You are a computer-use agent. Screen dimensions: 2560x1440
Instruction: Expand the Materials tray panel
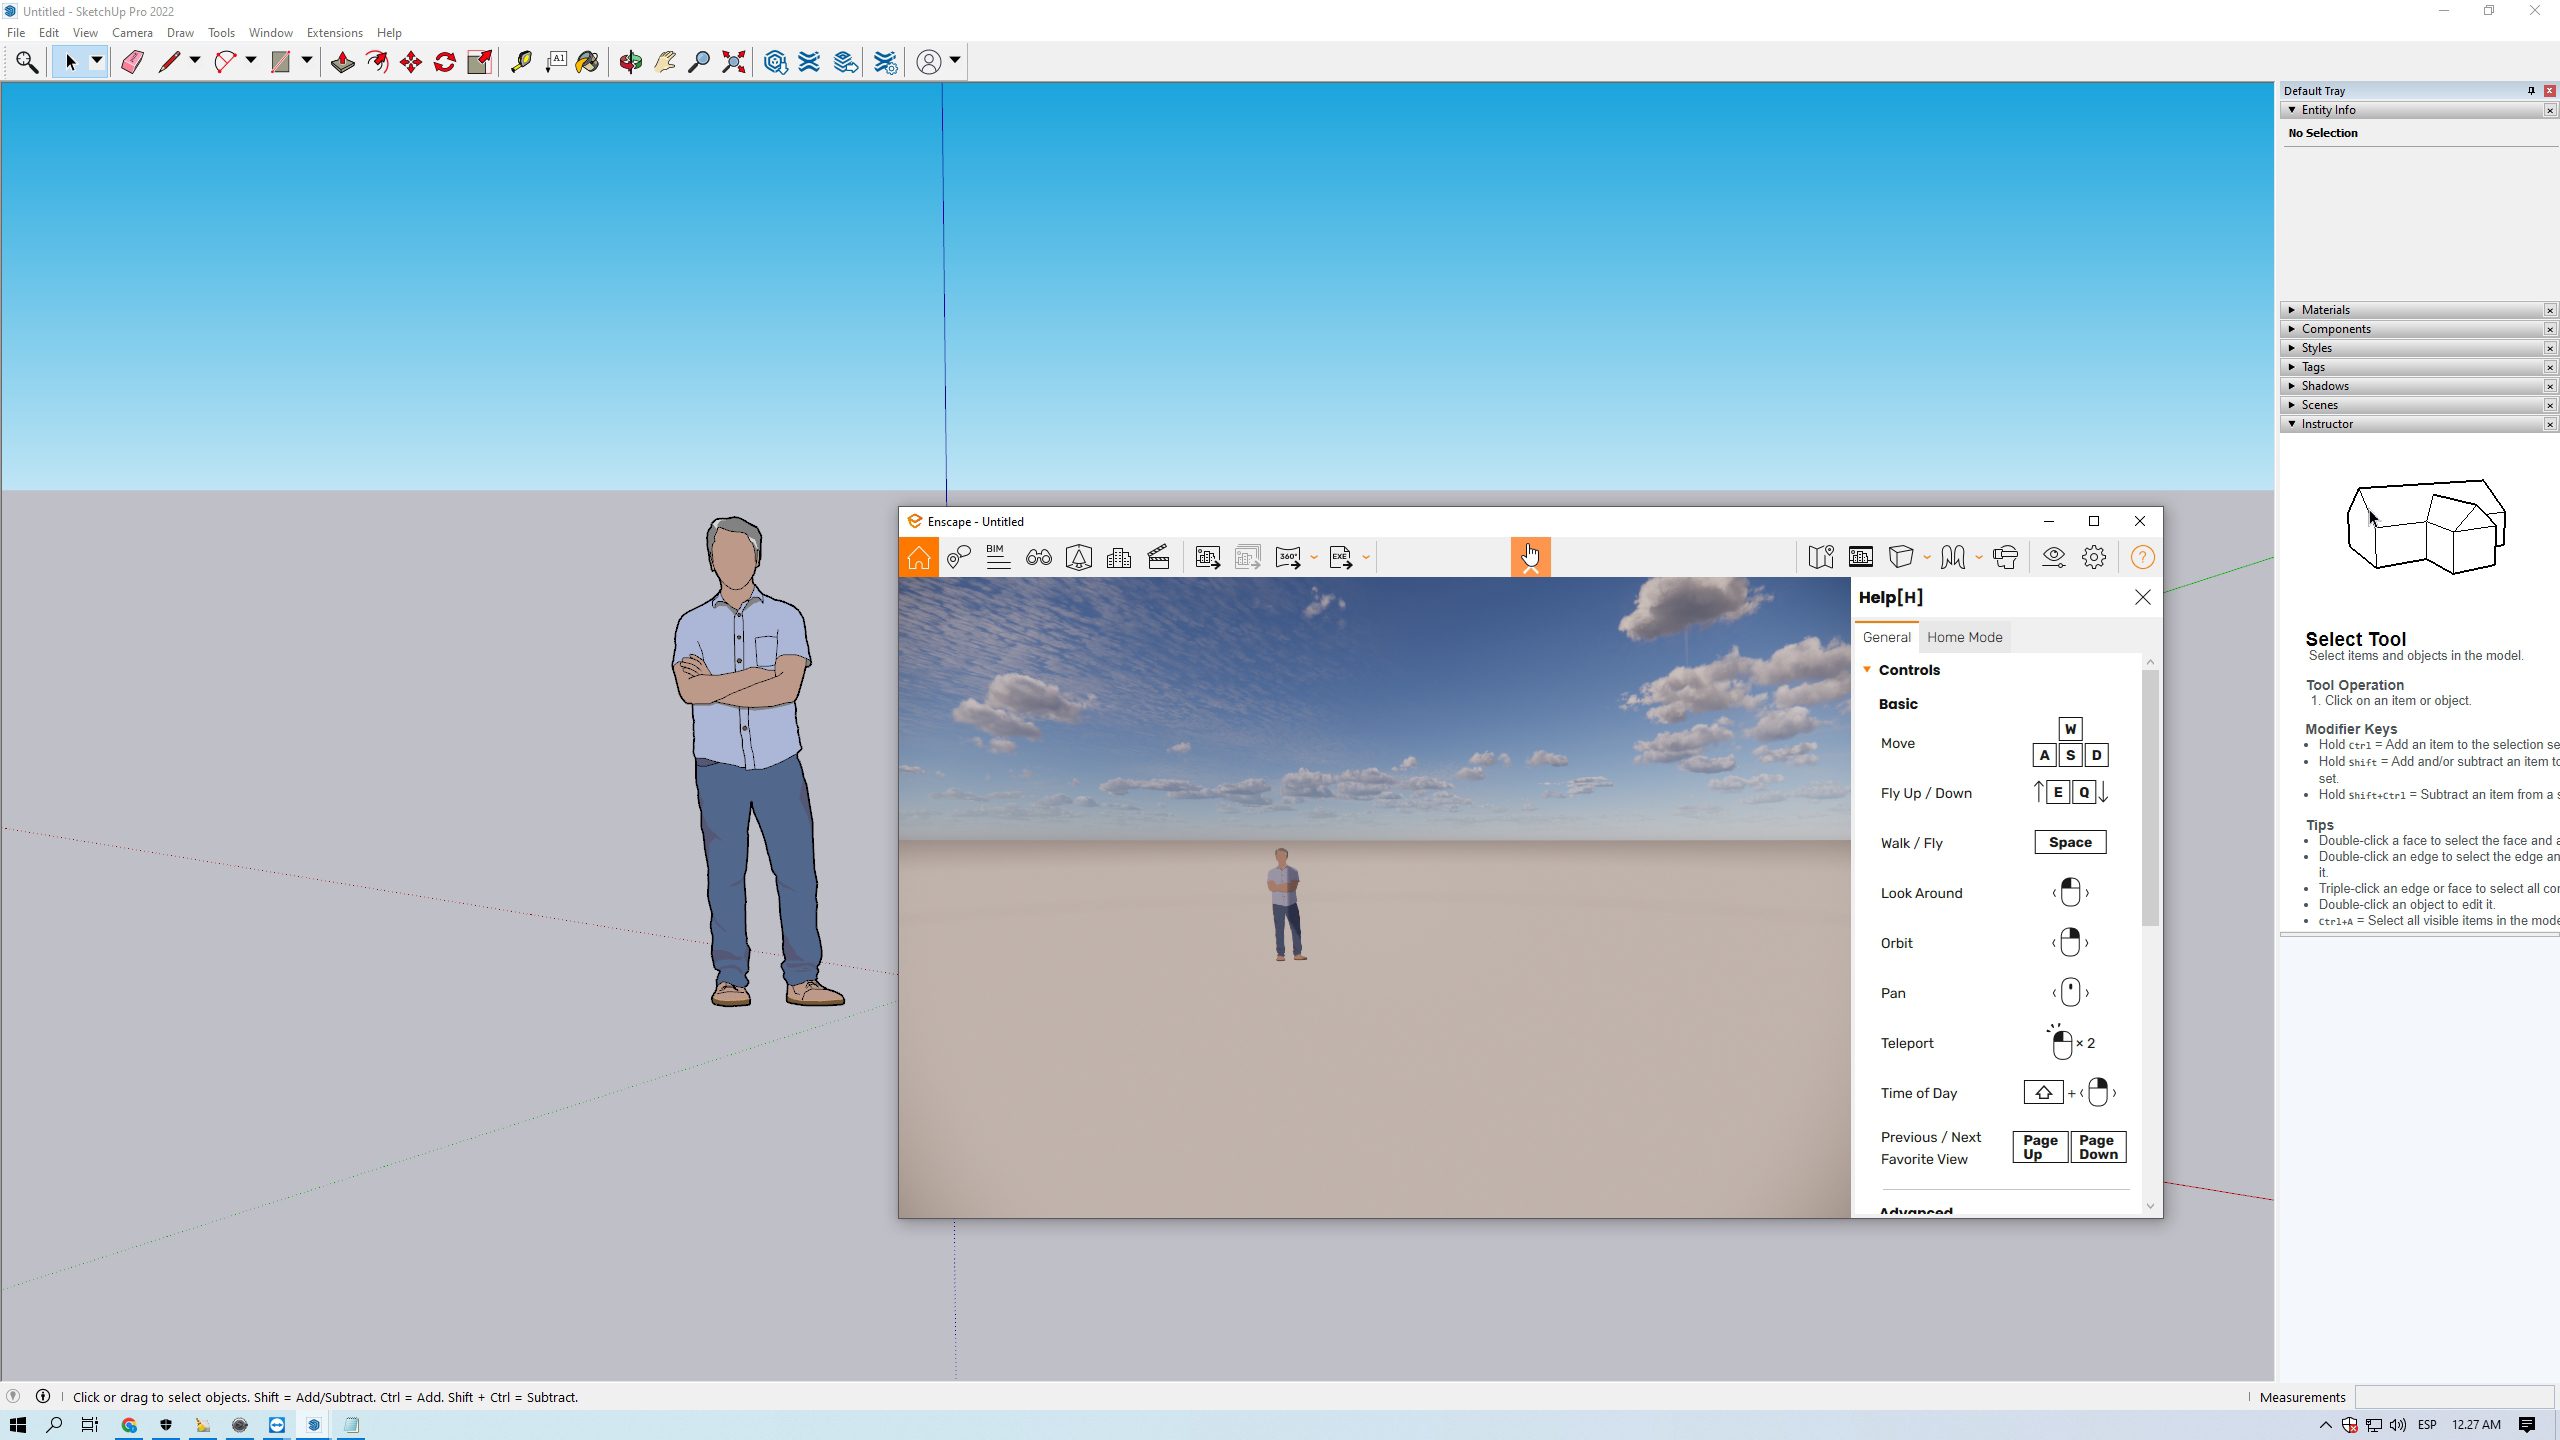point(2326,310)
